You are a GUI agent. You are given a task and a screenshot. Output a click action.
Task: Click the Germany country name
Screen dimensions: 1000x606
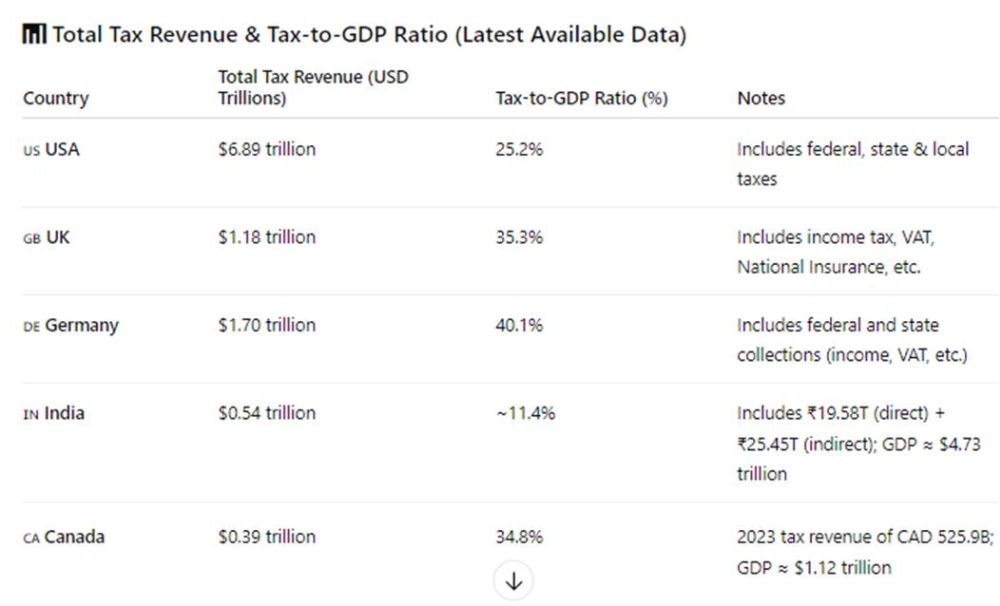81,326
